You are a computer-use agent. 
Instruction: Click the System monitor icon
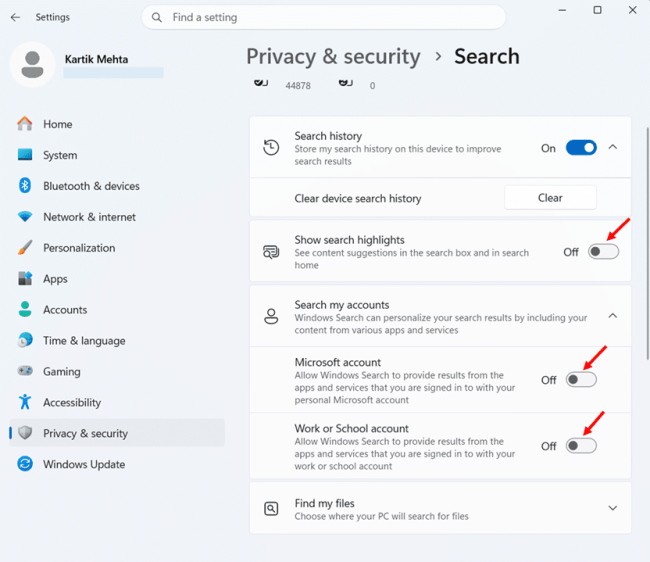coord(25,155)
